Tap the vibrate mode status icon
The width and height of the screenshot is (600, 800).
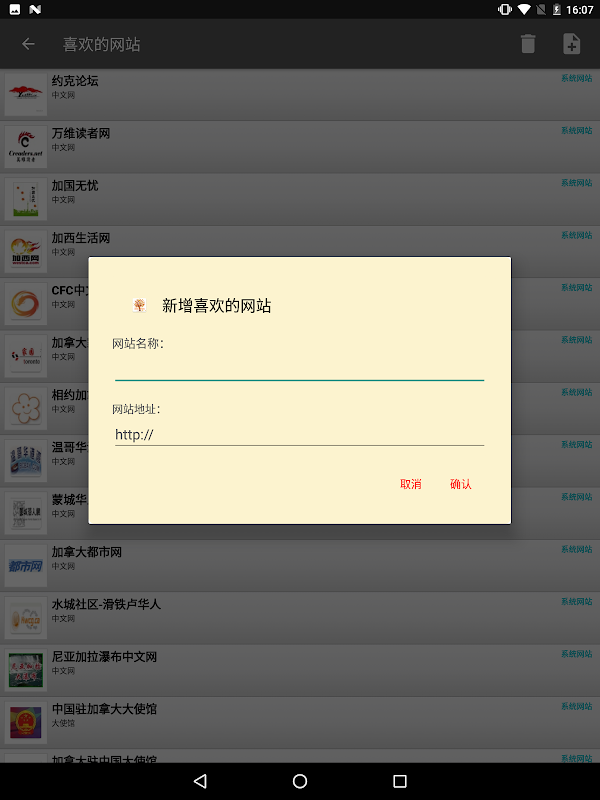505,9
